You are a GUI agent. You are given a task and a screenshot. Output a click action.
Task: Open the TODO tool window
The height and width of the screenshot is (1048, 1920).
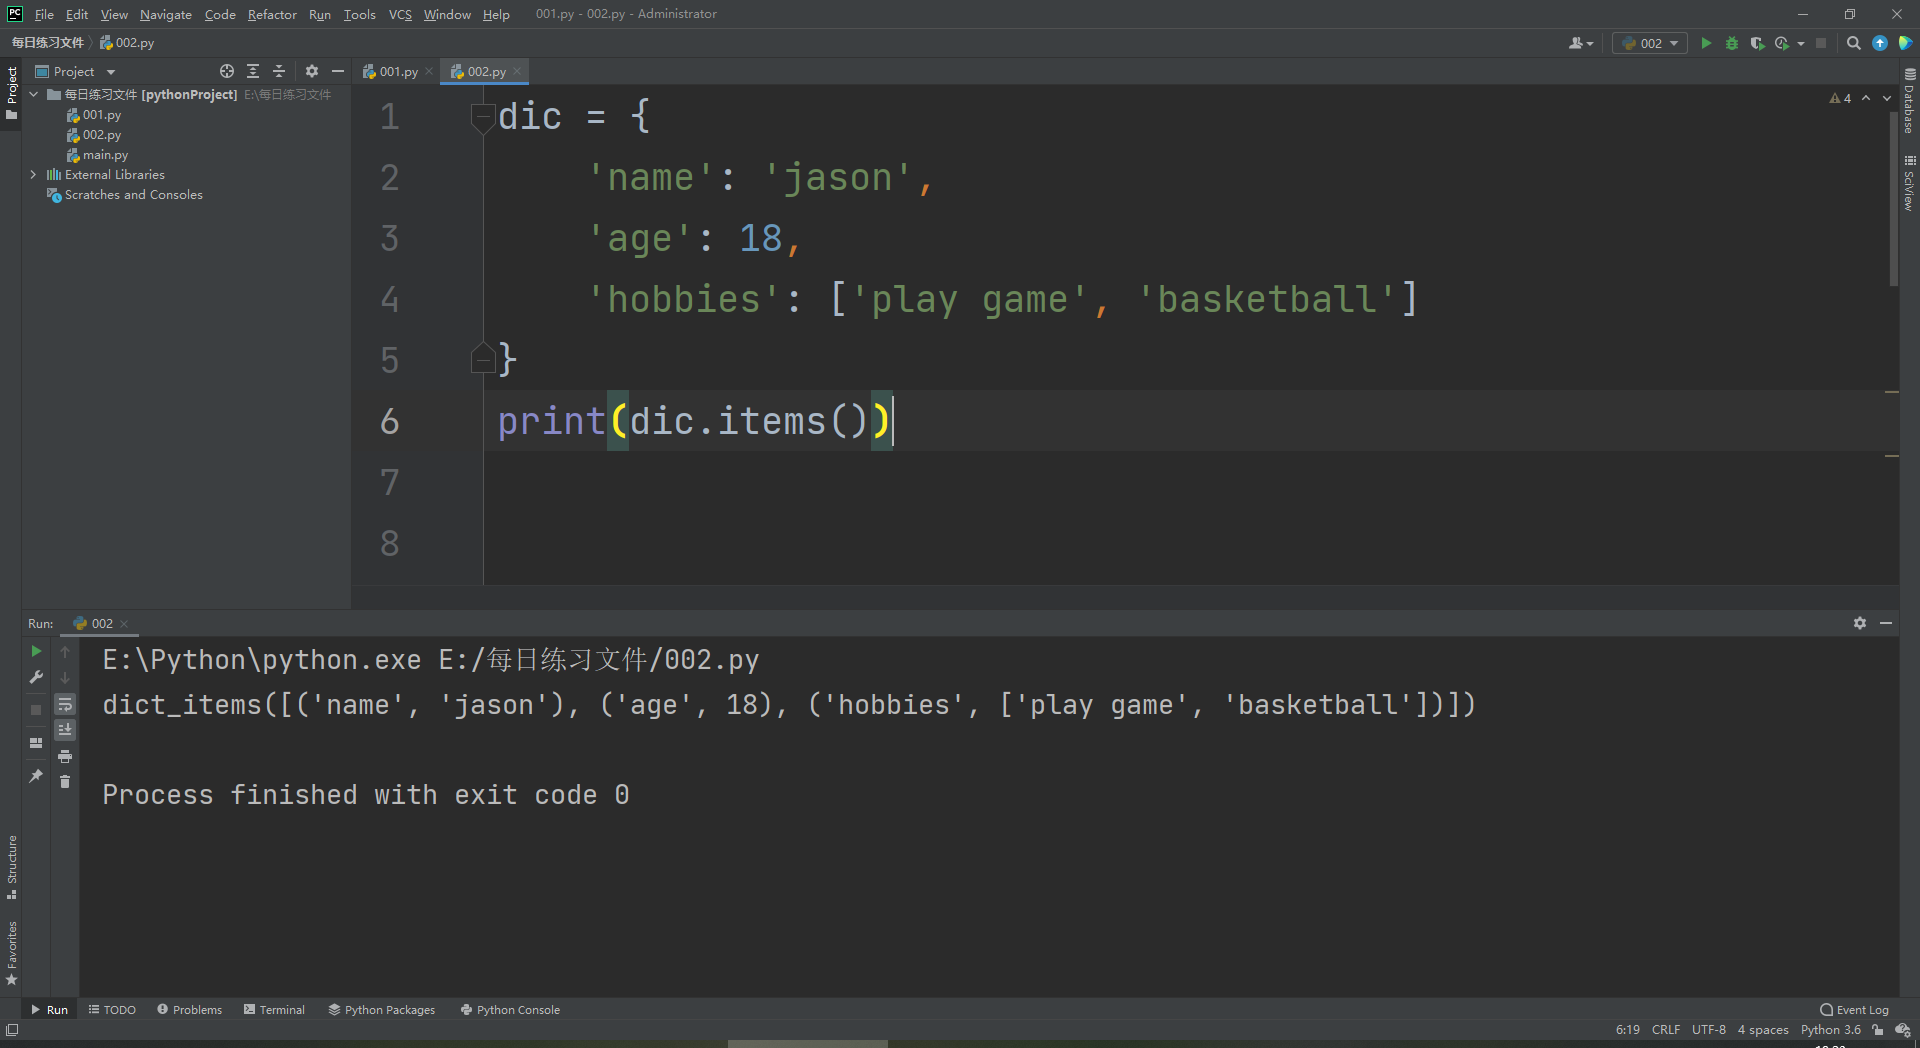112,1010
